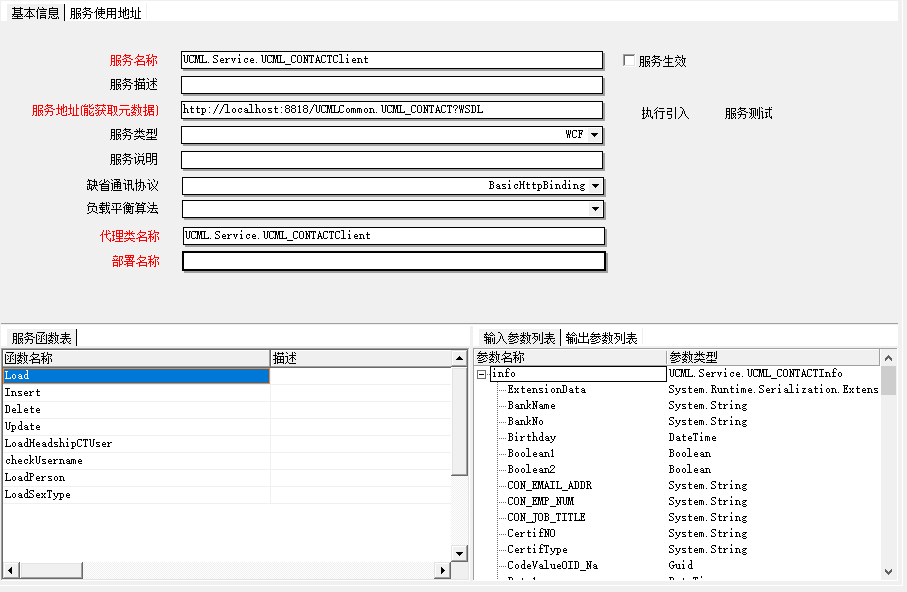Screen dimensions: 907x592
Task: Open the BasicHttpBinding protocol dropdown
Action: click(596, 186)
